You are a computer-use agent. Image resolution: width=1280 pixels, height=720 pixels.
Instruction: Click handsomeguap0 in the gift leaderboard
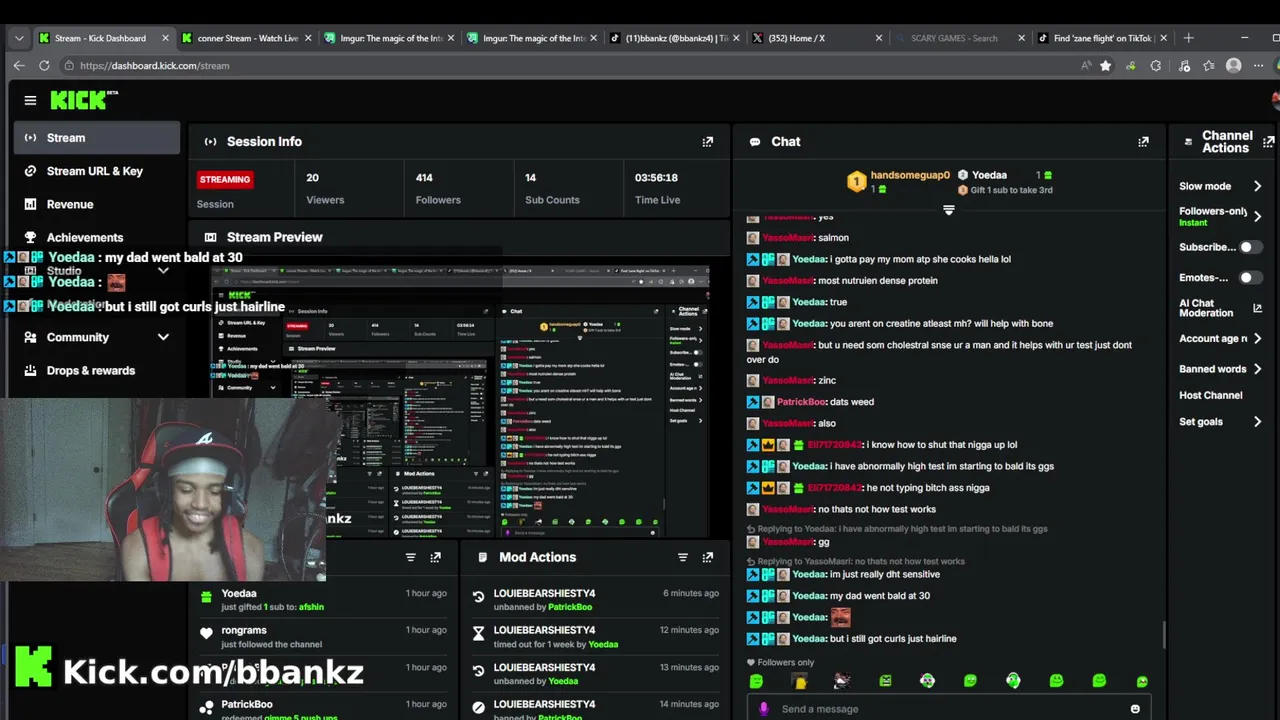point(910,175)
